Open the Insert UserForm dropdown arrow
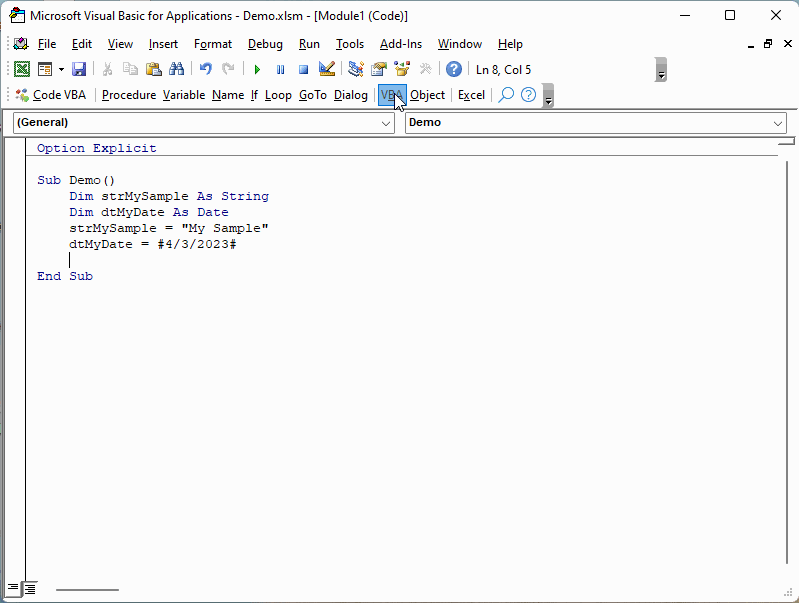The image size is (799, 603). click(61, 69)
